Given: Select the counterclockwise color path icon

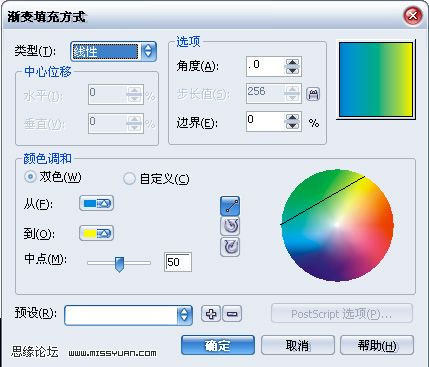Looking at the screenshot, I should pyautogui.click(x=230, y=226).
